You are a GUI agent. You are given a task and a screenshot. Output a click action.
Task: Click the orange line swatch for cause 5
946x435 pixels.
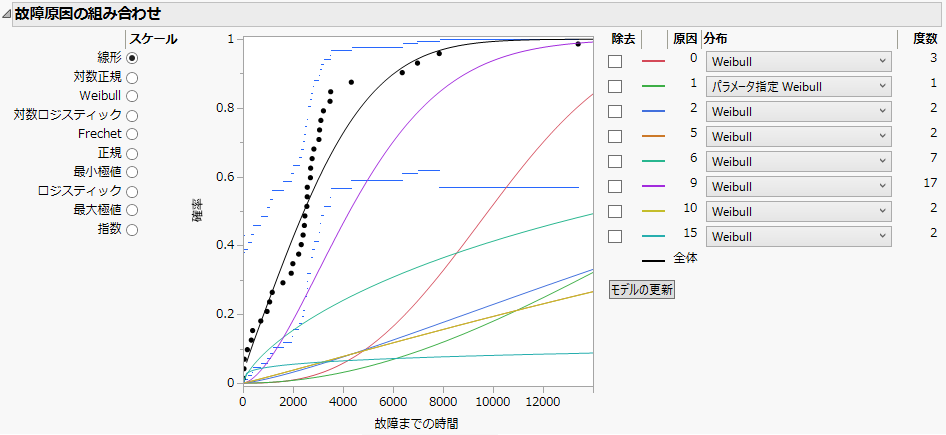653,136
